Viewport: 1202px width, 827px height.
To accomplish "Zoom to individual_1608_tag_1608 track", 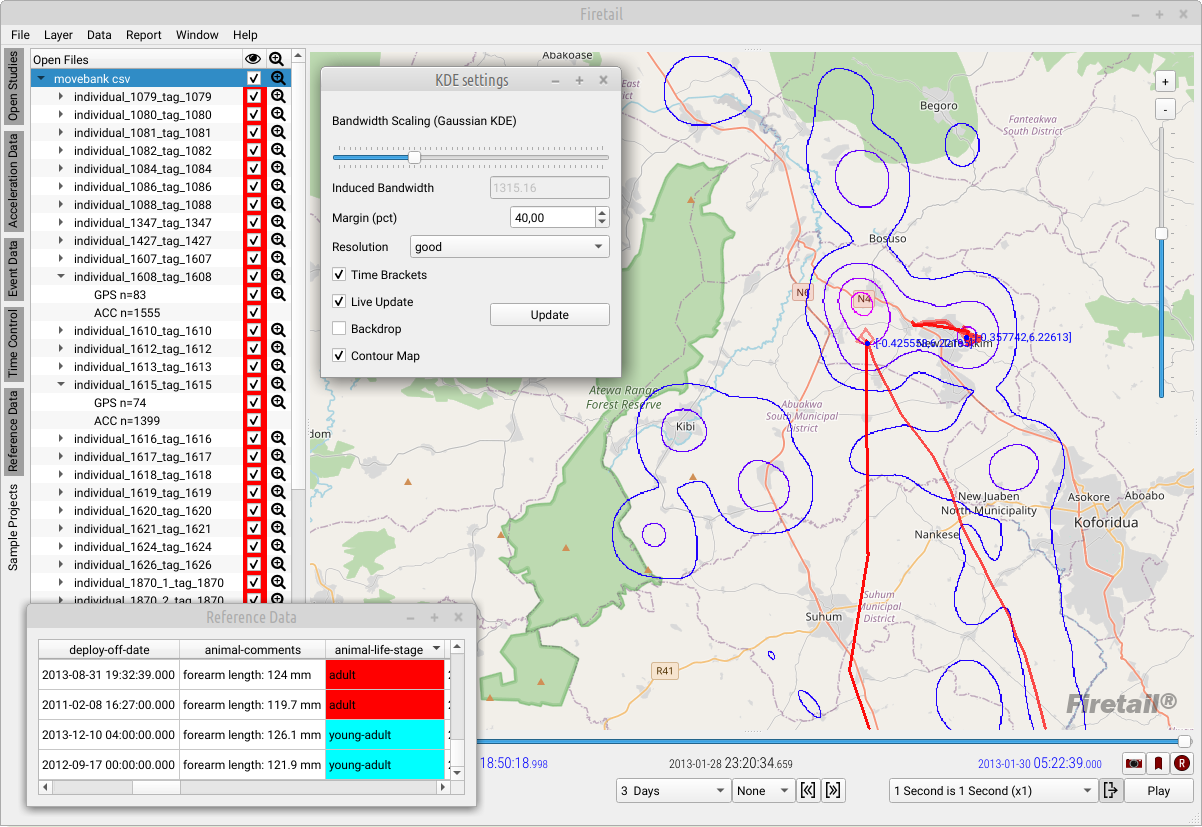I will 279,277.
